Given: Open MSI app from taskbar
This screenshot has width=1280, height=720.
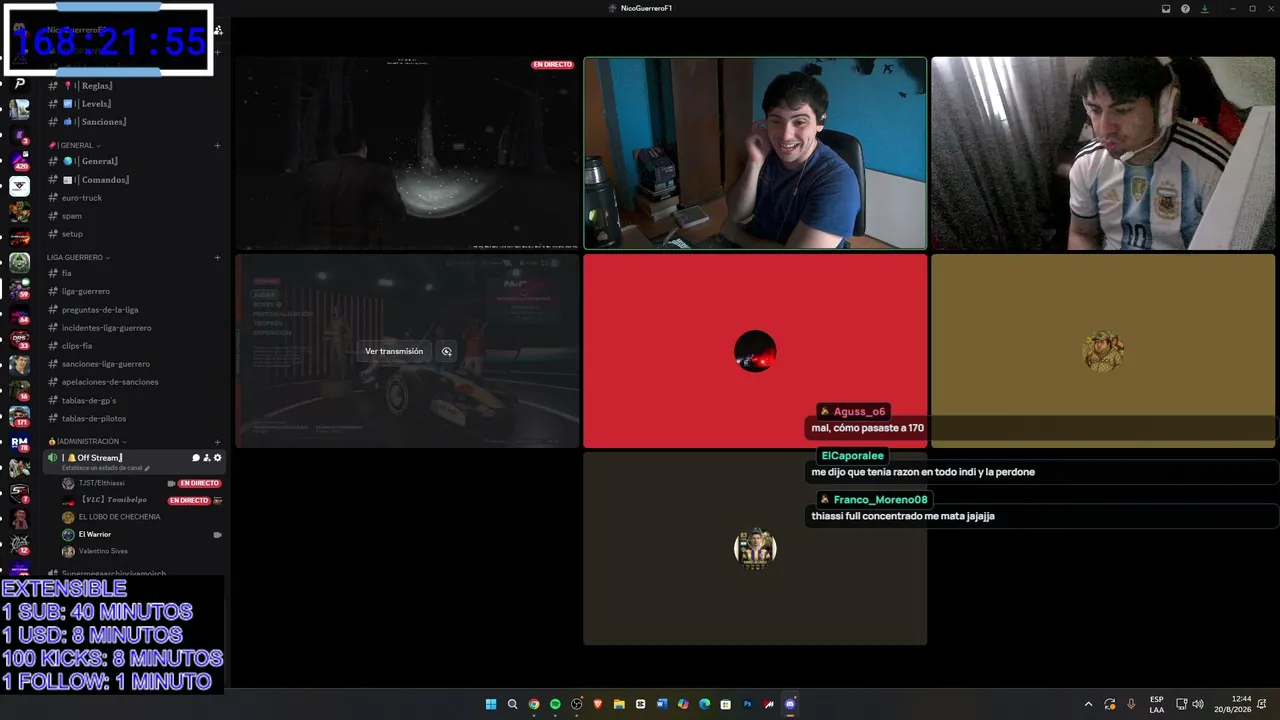Looking at the screenshot, I should (x=769, y=704).
